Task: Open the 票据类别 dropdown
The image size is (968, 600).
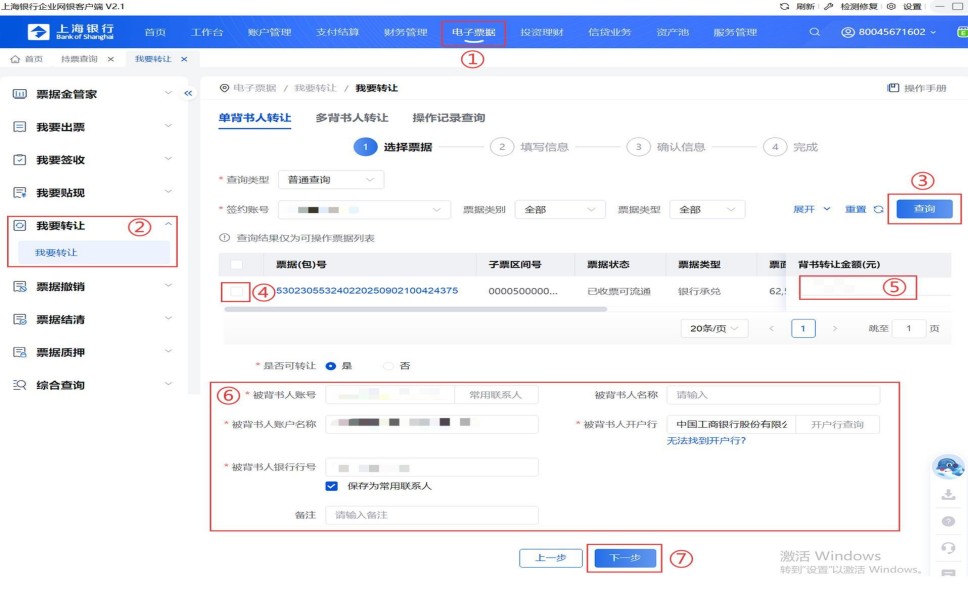Action: tap(560, 210)
